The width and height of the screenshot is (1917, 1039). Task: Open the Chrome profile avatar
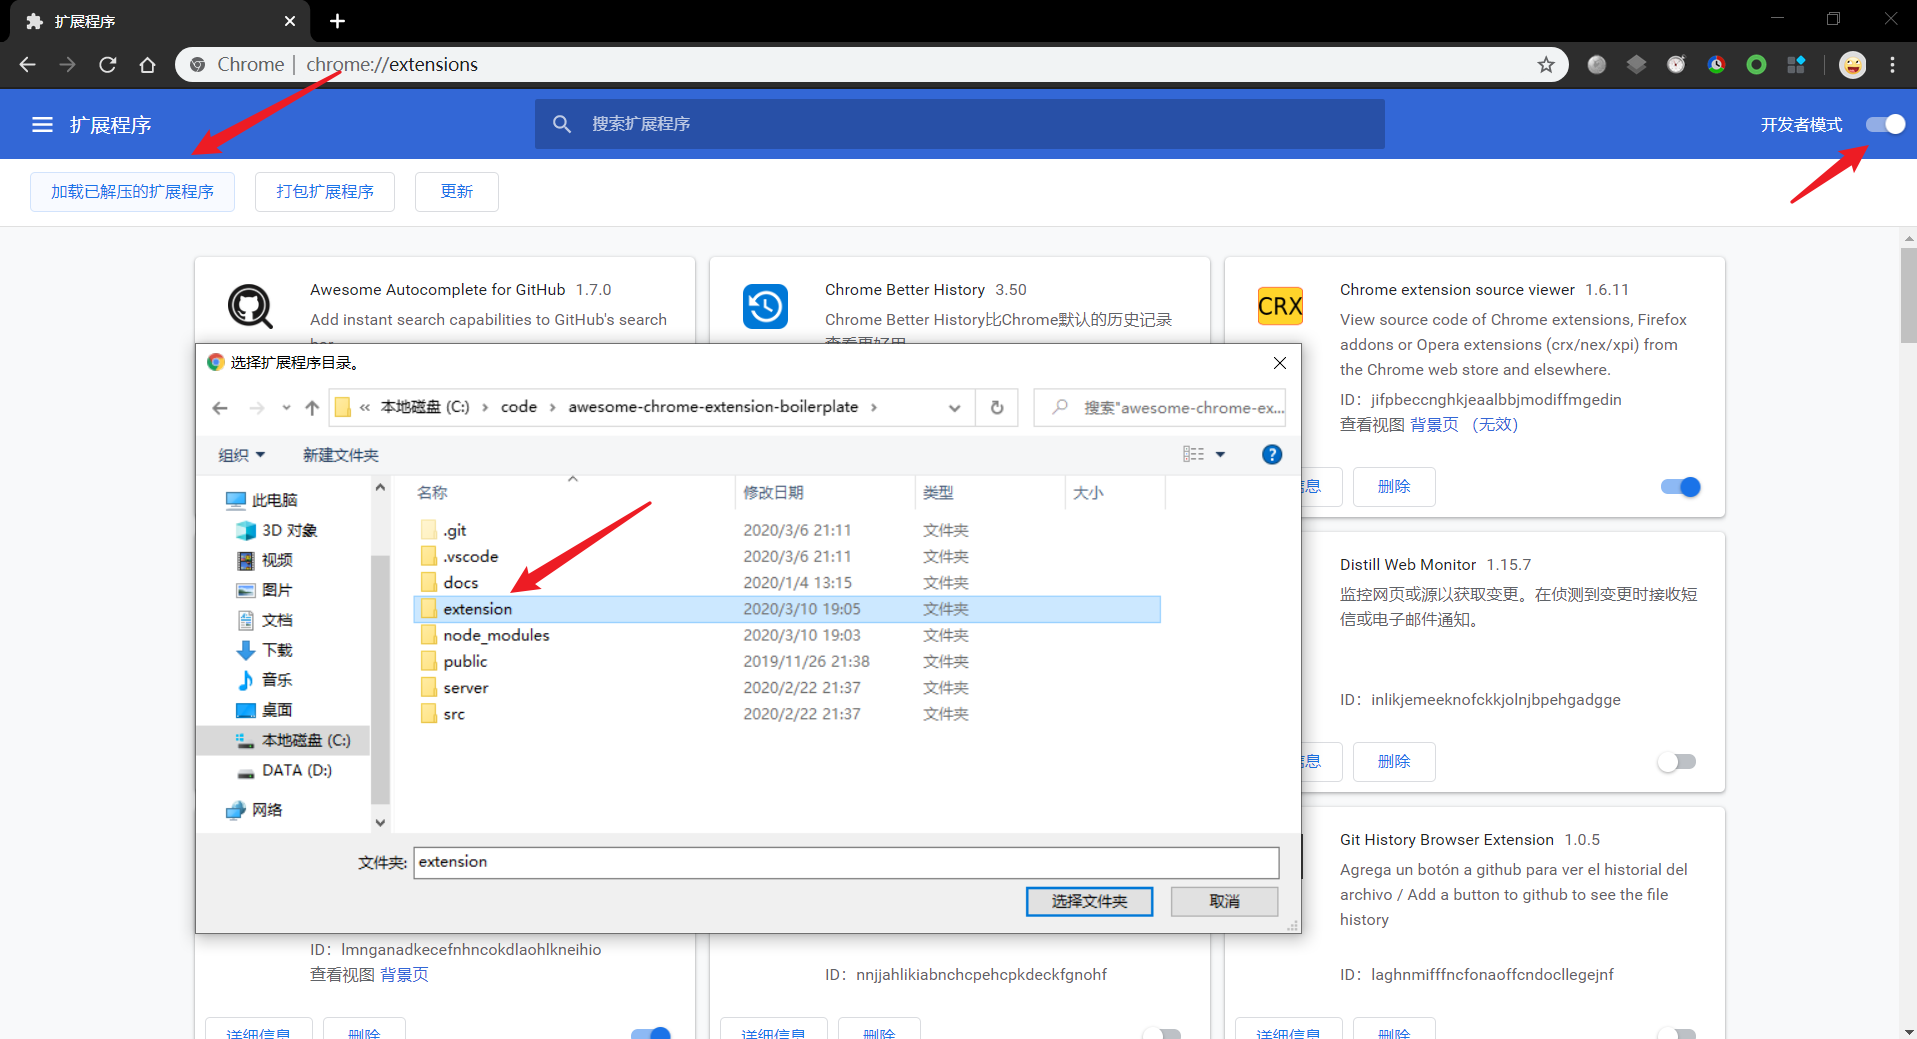click(1853, 65)
